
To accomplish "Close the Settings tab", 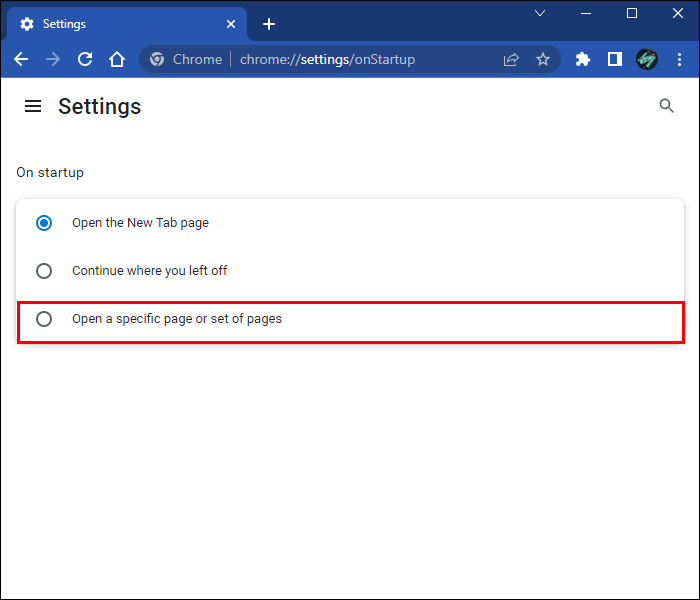I will click(x=231, y=24).
